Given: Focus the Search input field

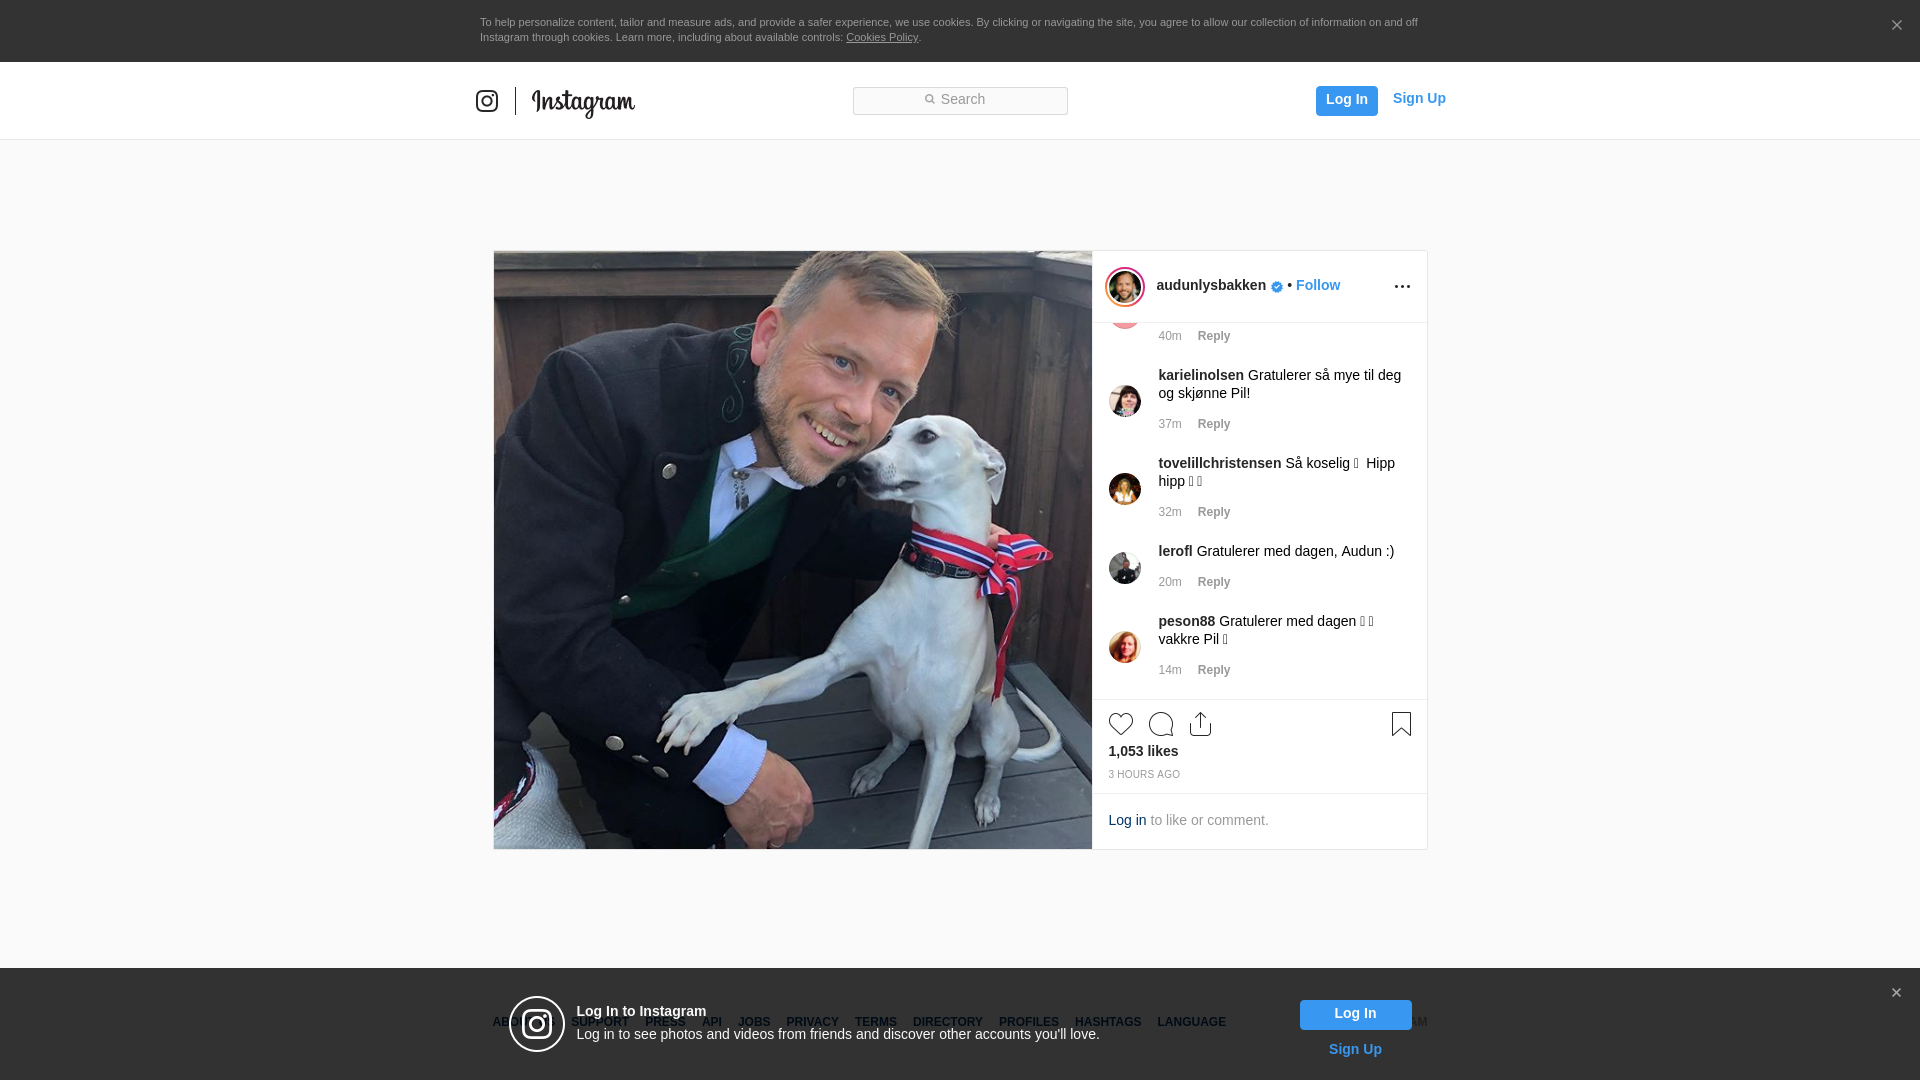Looking at the screenshot, I should (960, 100).
